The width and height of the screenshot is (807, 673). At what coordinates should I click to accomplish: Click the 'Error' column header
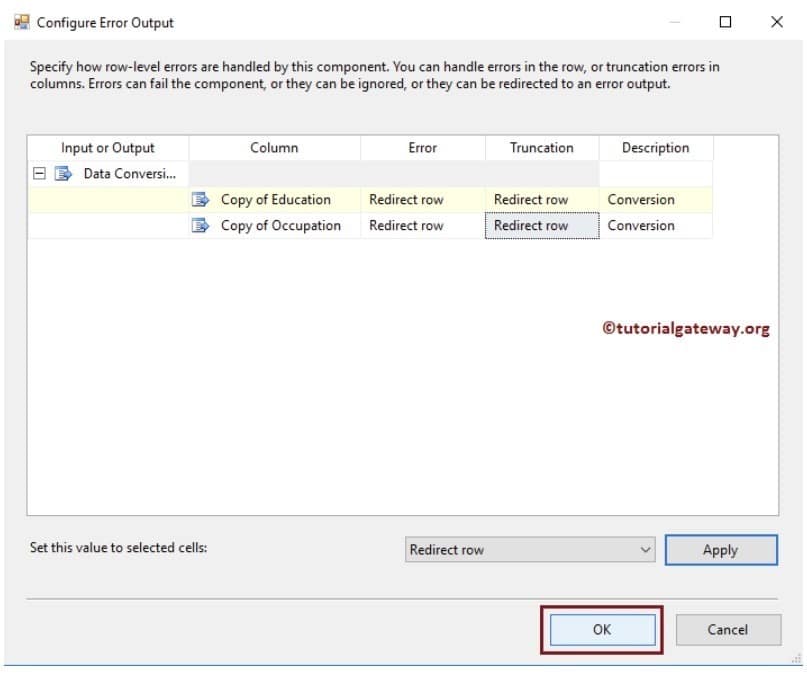click(x=422, y=147)
